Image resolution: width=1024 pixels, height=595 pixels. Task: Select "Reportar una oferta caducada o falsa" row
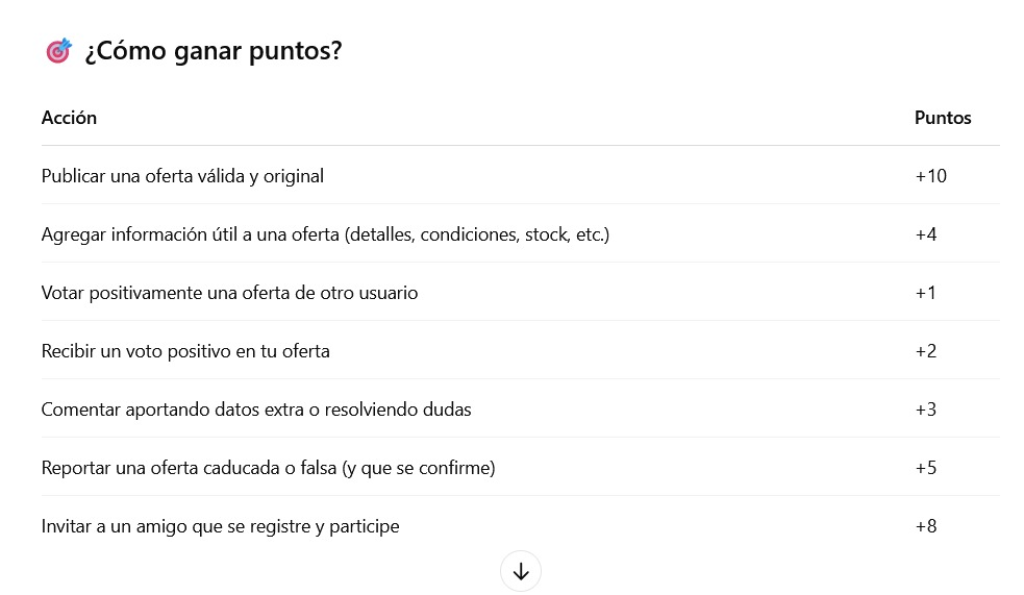[268, 467]
